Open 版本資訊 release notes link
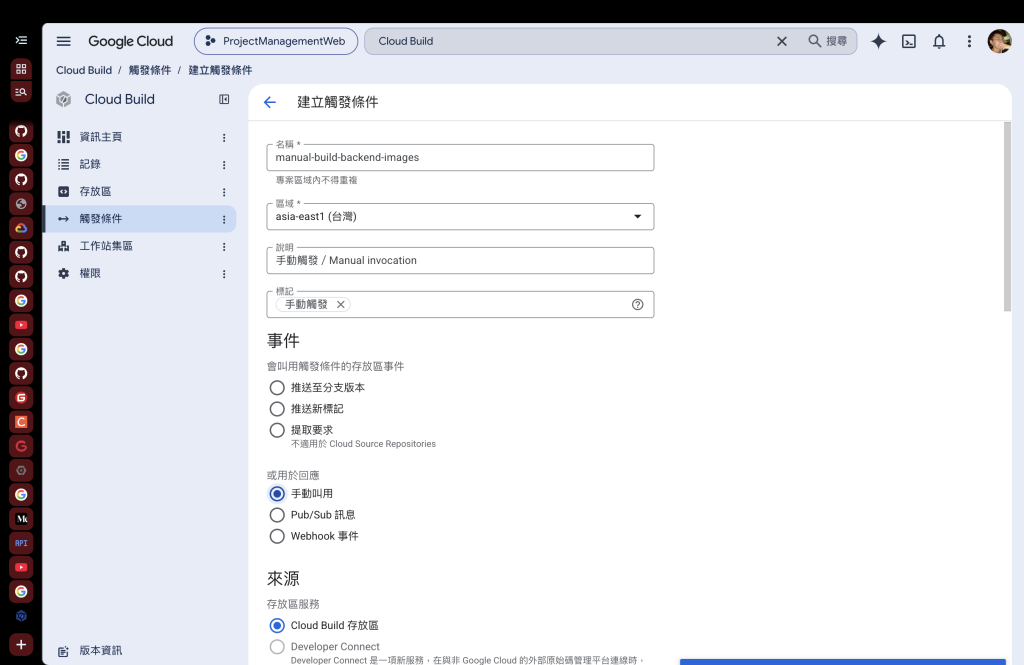This screenshot has width=1024, height=665. pos(101,651)
